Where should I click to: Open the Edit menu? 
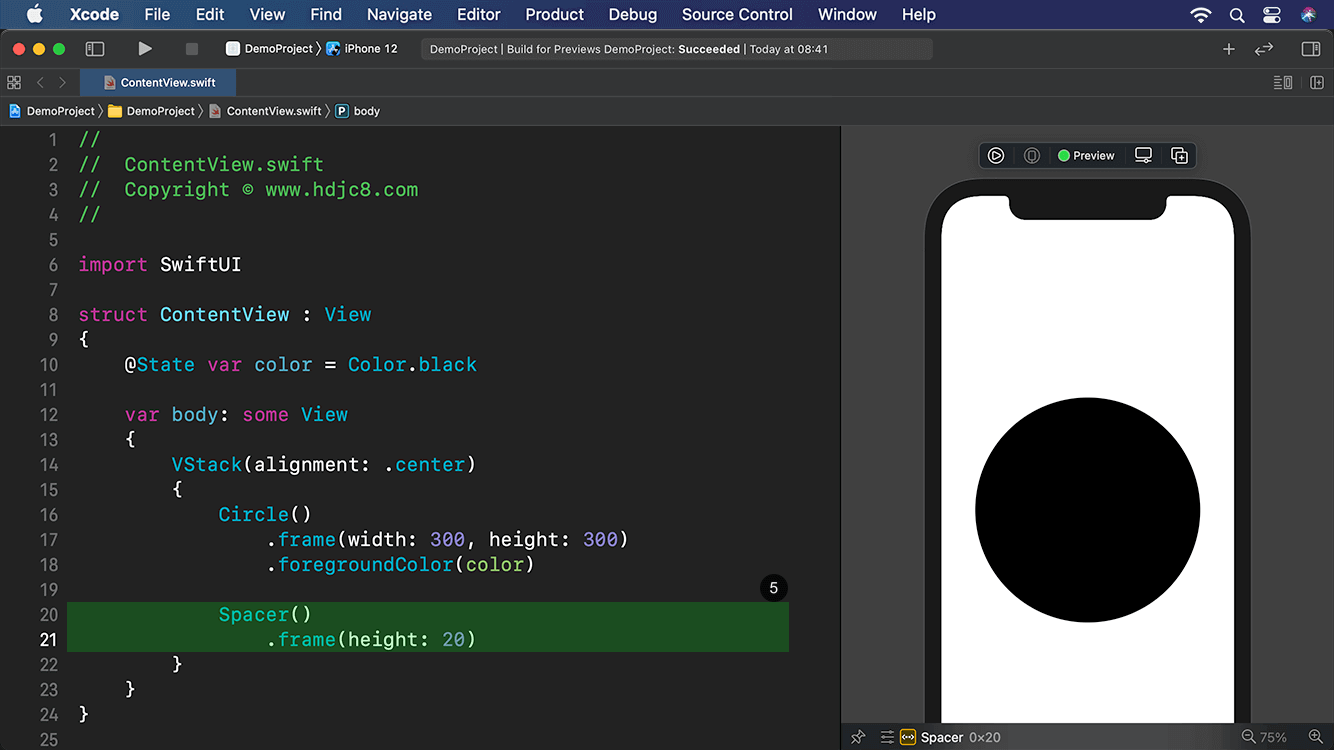tap(210, 14)
